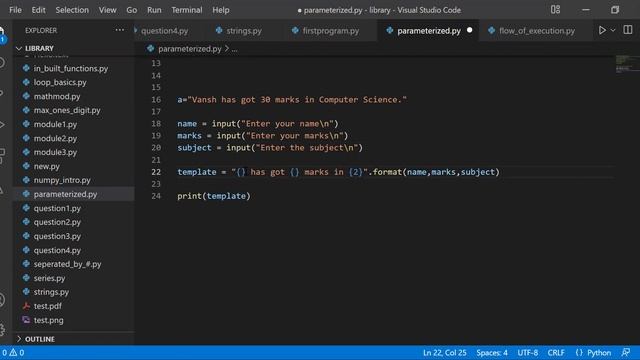Click Python icon on strings.py tab

click(219, 30)
